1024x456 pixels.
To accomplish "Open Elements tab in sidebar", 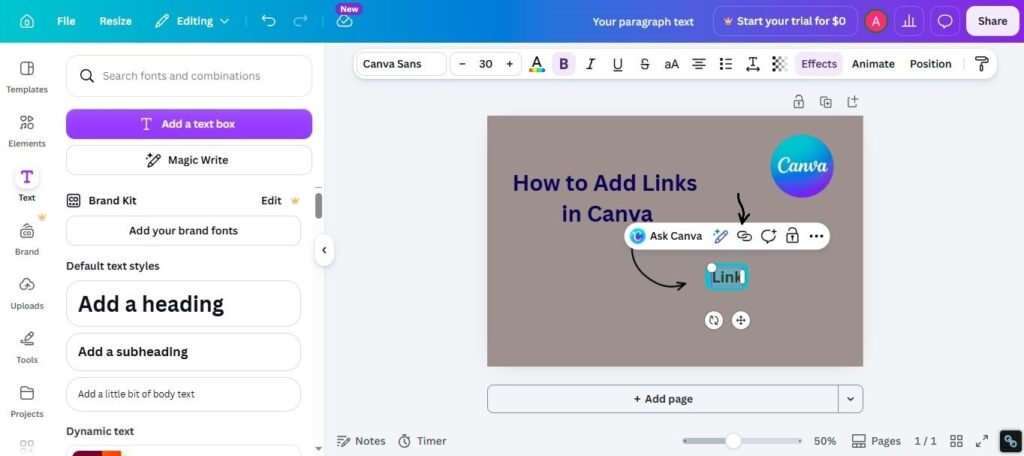I will [27, 131].
